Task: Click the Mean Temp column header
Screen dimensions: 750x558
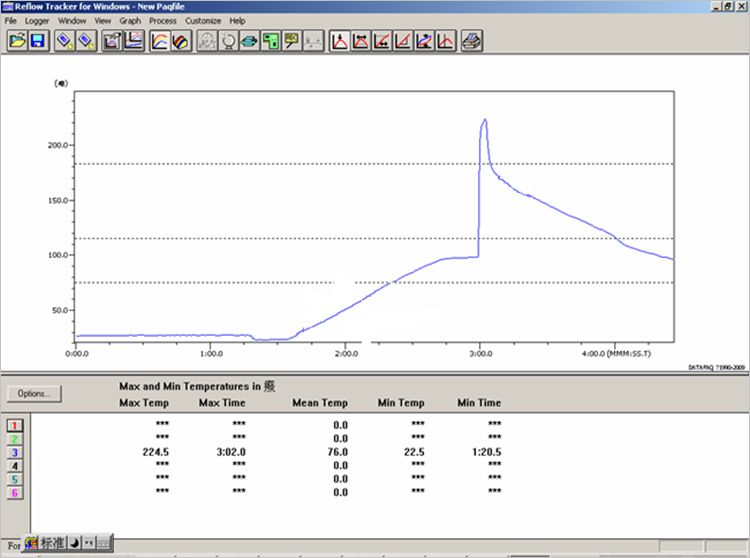Action: coord(320,403)
